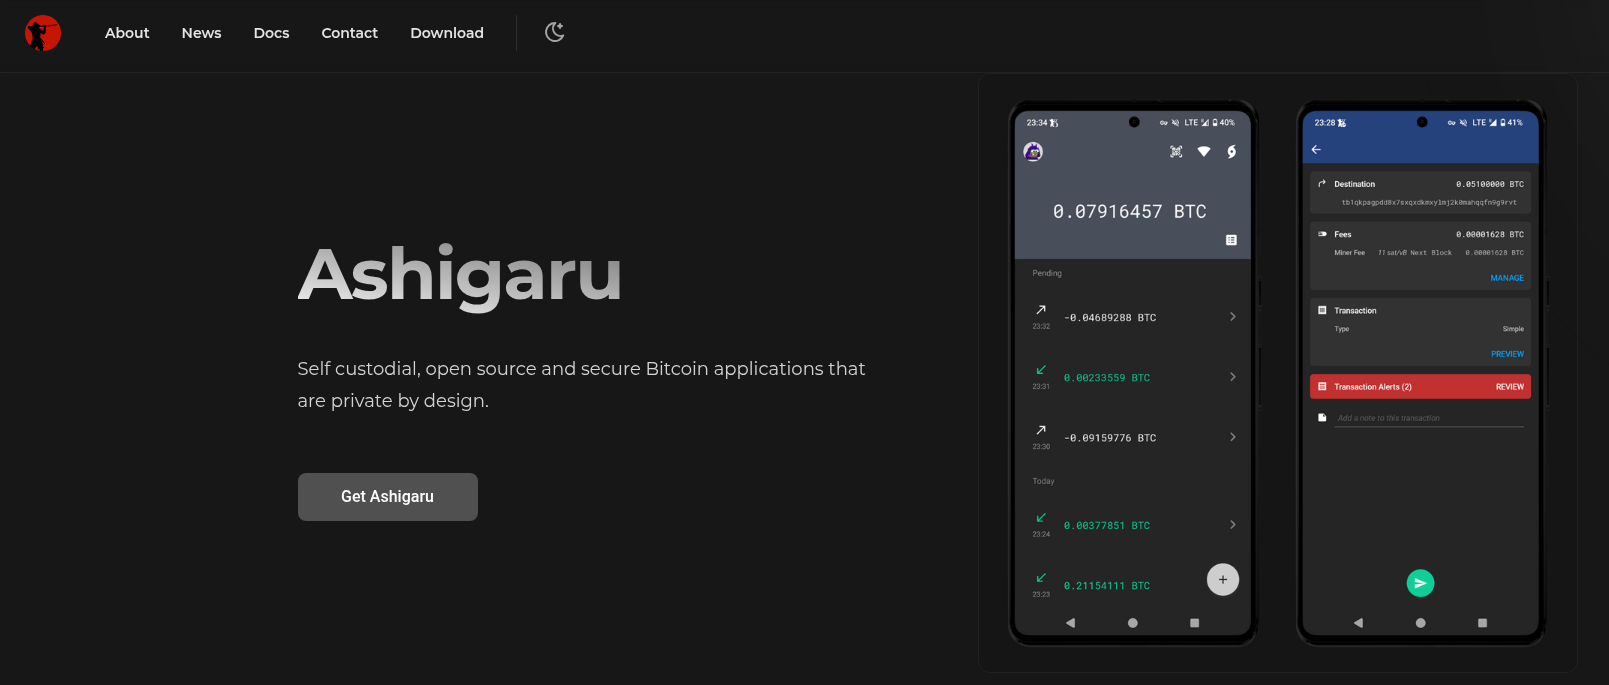Open the Docs link in navigation

tap(271, 33)
